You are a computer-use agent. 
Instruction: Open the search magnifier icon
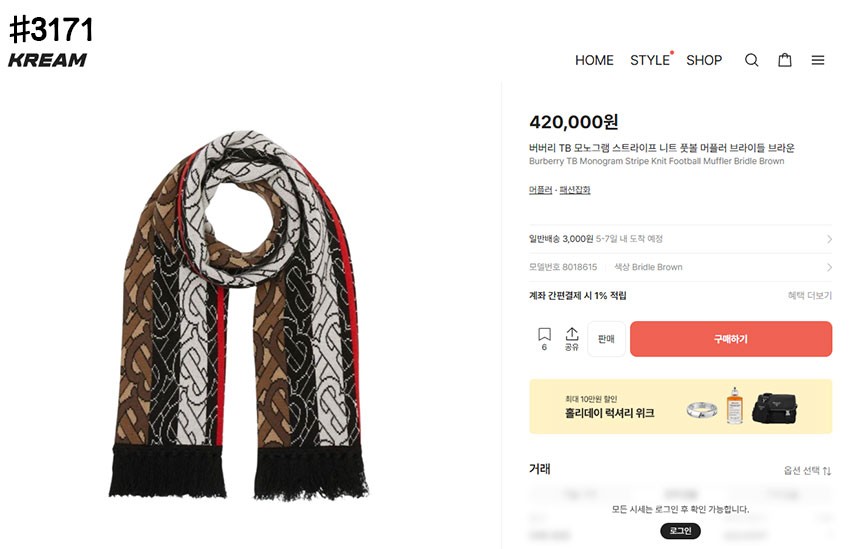(x=751, y=60)
